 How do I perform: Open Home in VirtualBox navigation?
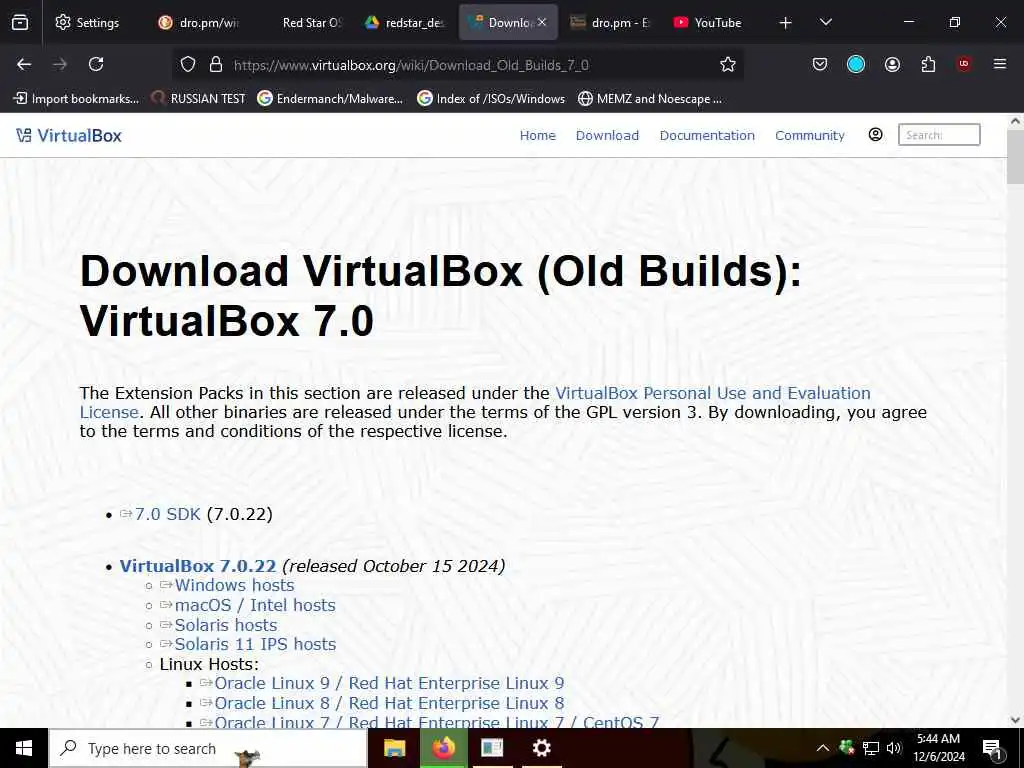(537, 135)
